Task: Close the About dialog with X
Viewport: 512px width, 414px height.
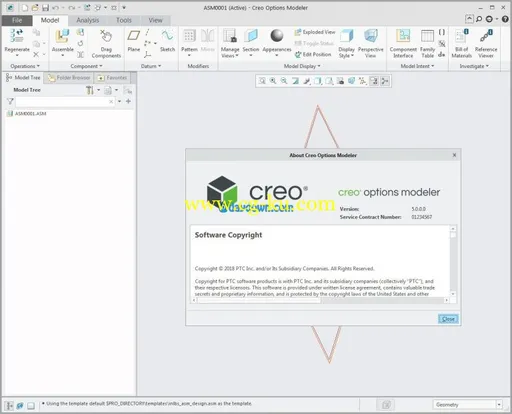Action: pyautogui.click(x=454, y=155)
